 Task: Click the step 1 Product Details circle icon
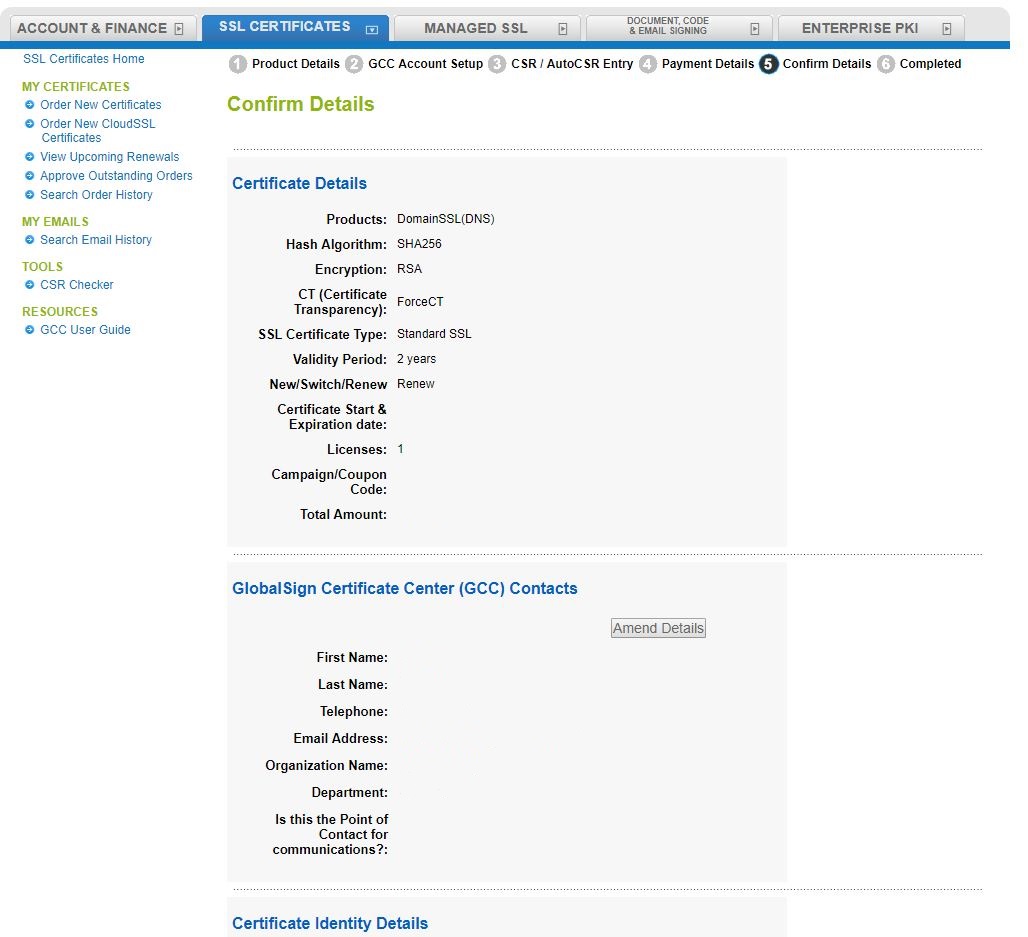(x=237, y=65)
